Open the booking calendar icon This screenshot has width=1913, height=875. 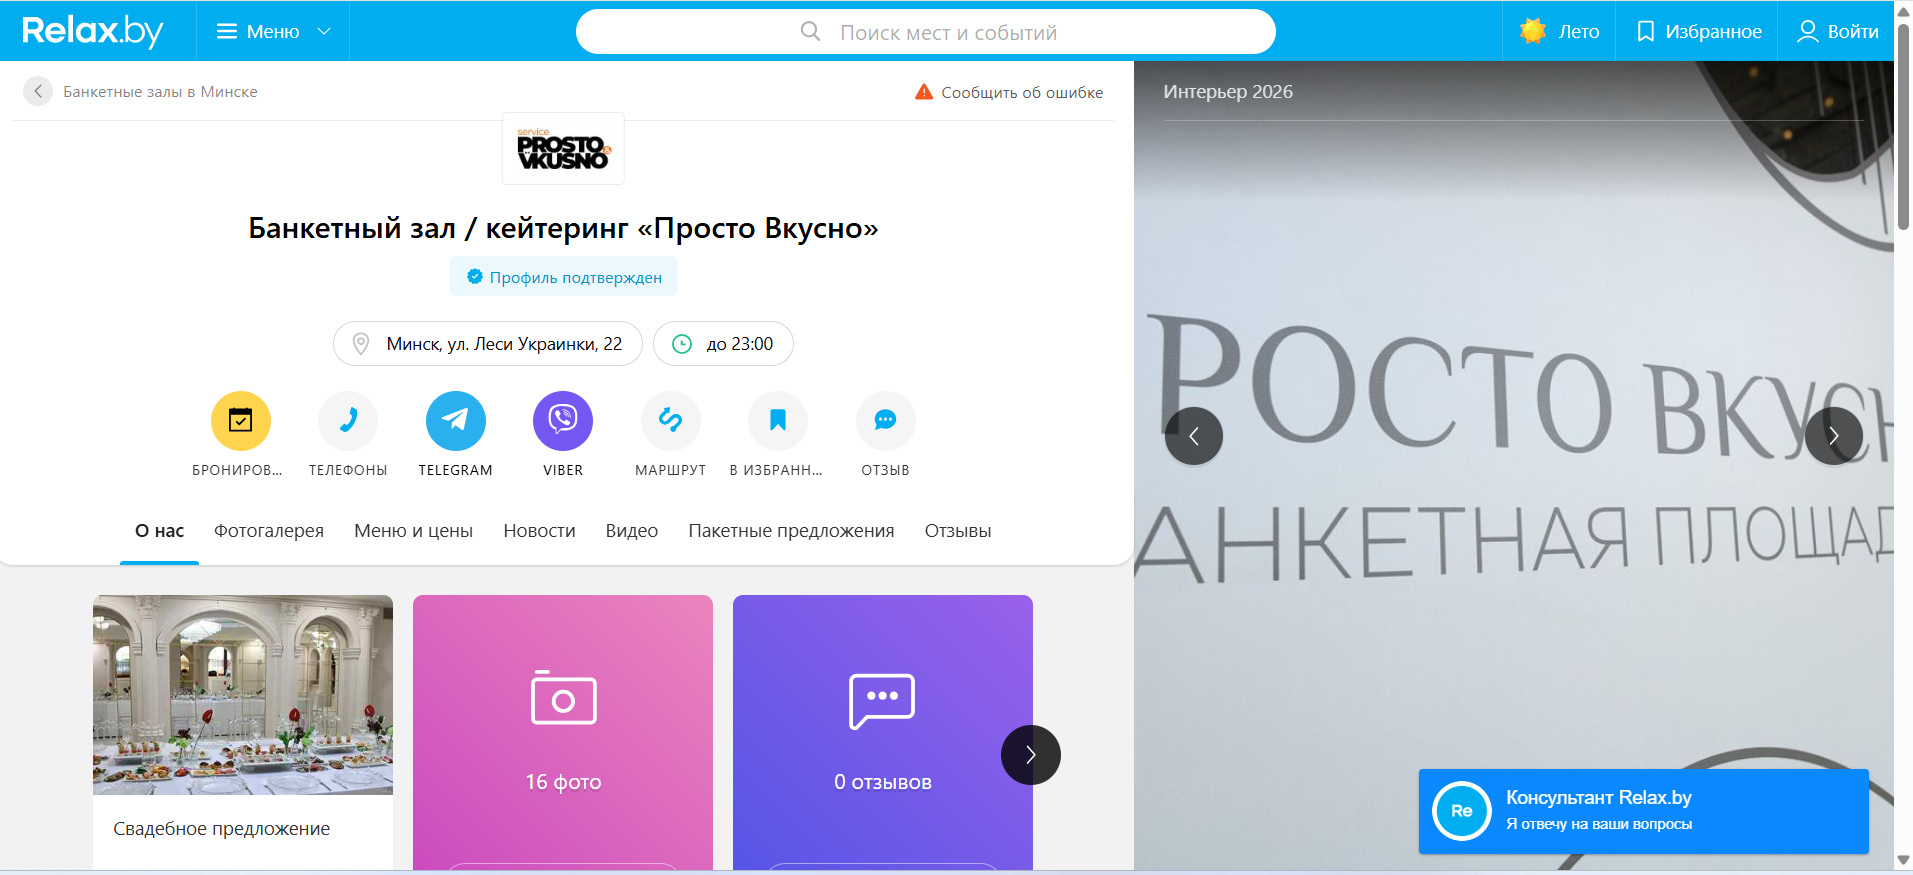click(240, 421)
